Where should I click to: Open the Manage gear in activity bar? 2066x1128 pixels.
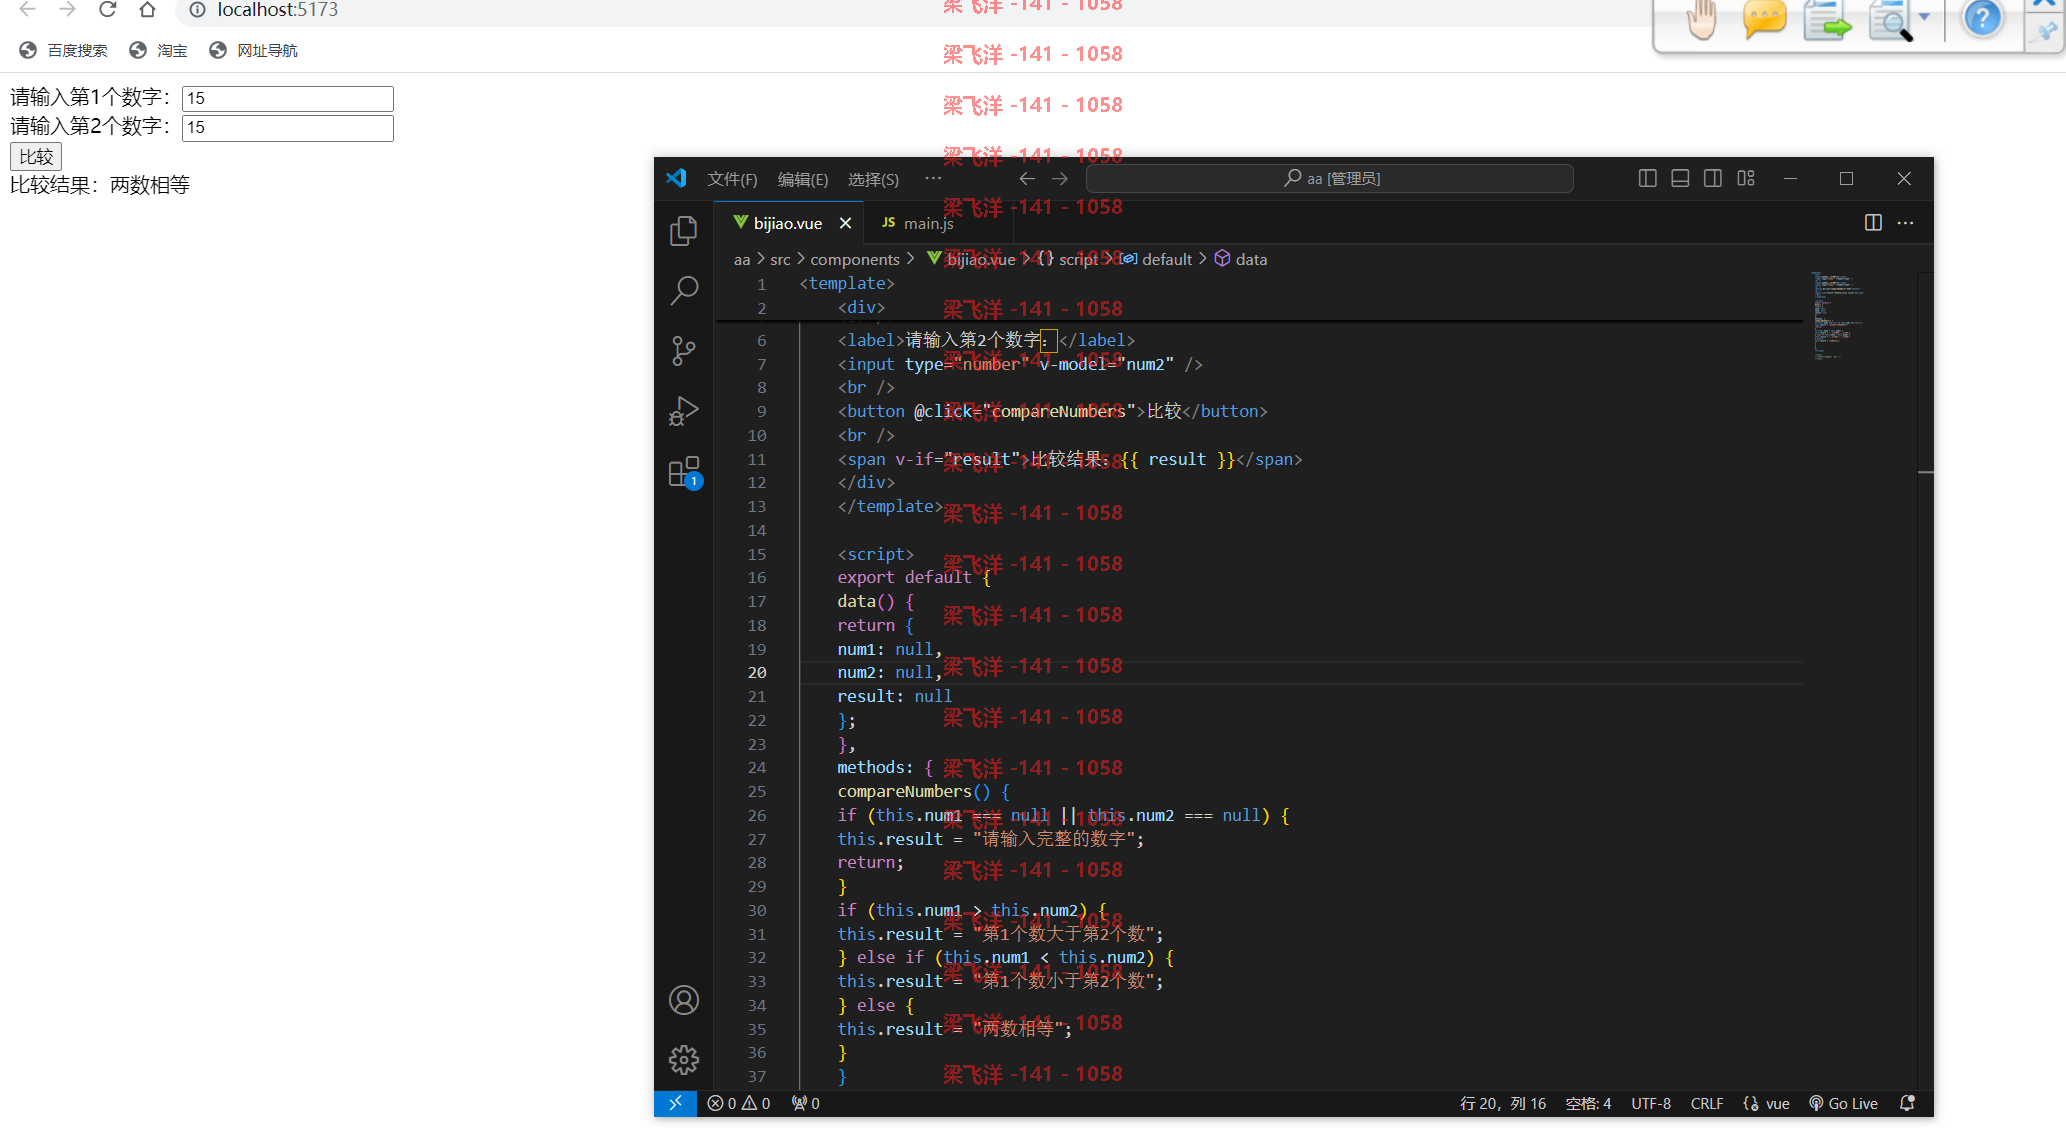pyautogui.click(x=684, y=1060)
